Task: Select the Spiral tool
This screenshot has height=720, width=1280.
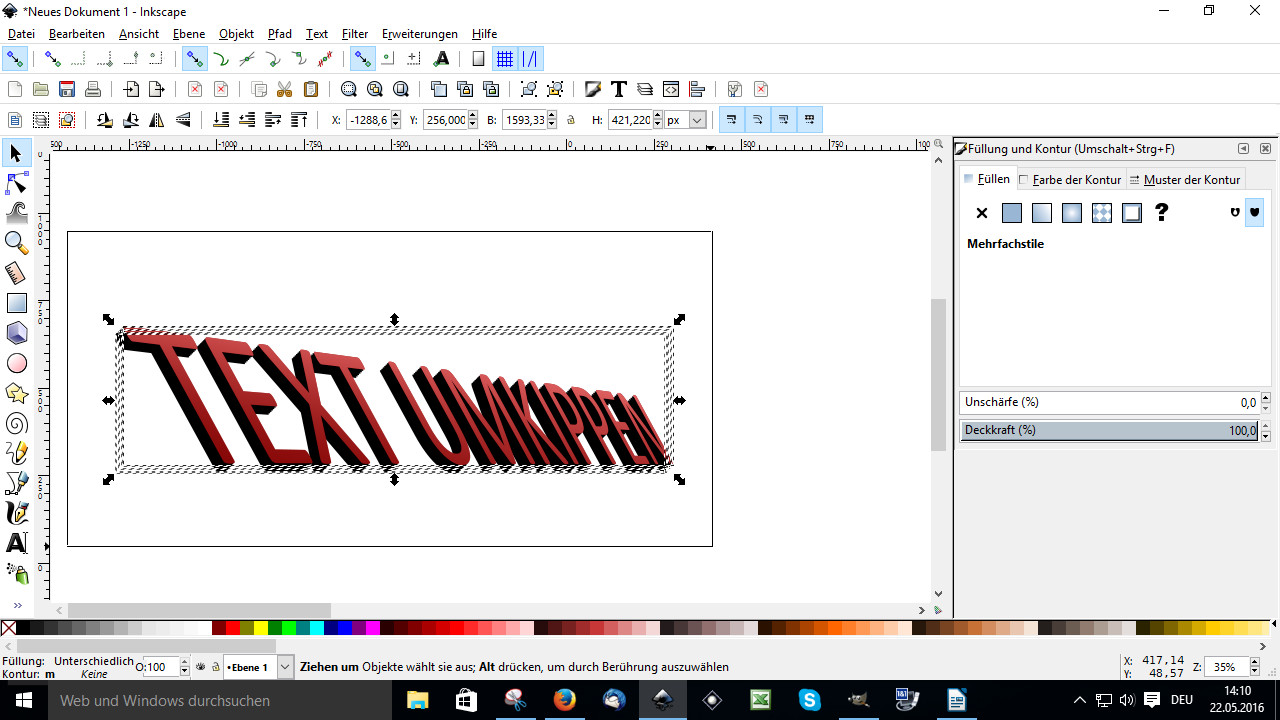Action: coord(16,423)
